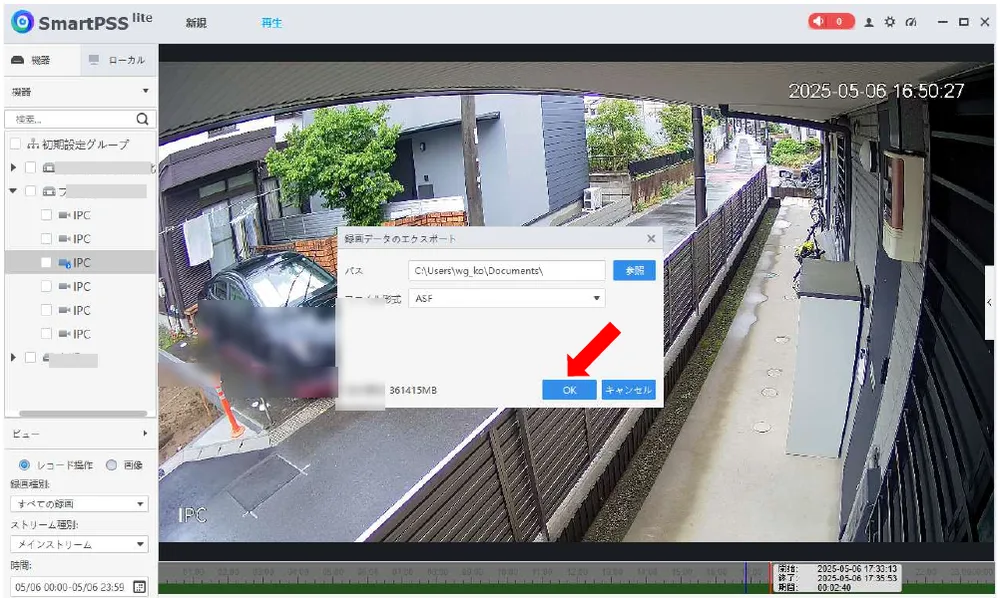
Task: Click the alarm speaker icon with counter
Action: pyautogui.click(x=830, y=22)
